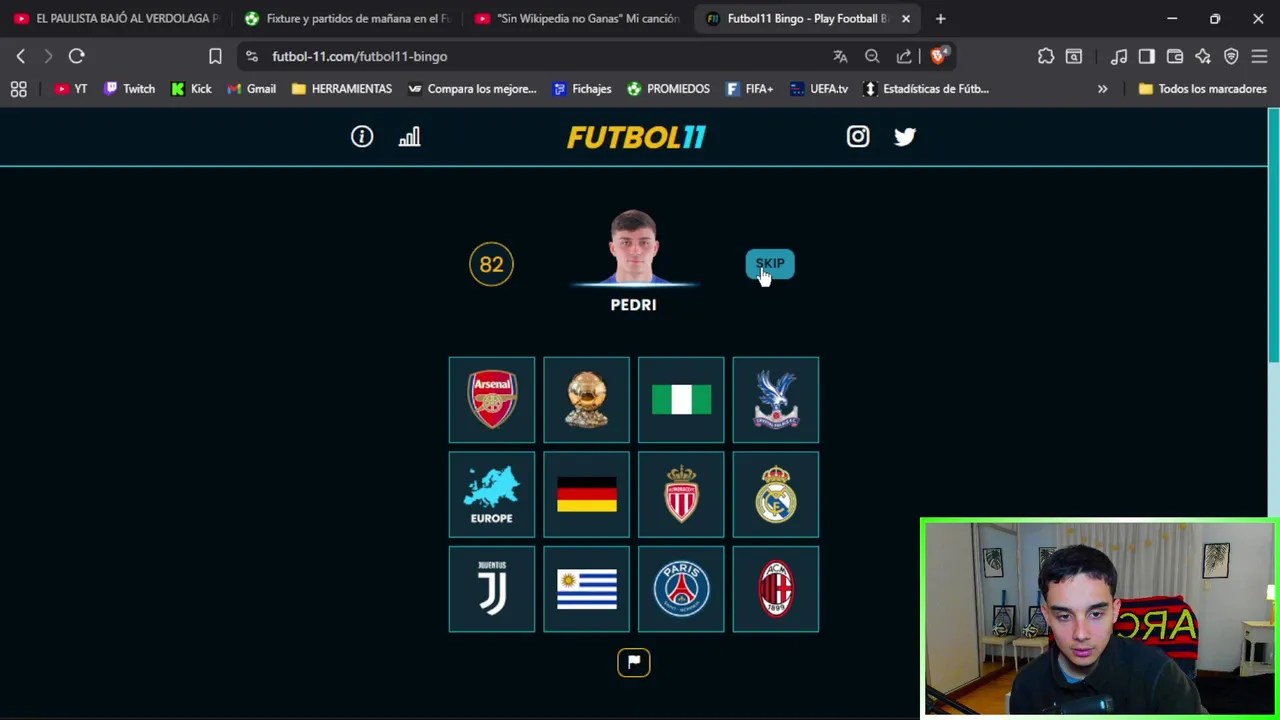Image resolution: width=1280 pixels, height=720 pixels.
Task: Select the Uruguay flag tile
Action: pyautogui.click(x=587, y=590)
